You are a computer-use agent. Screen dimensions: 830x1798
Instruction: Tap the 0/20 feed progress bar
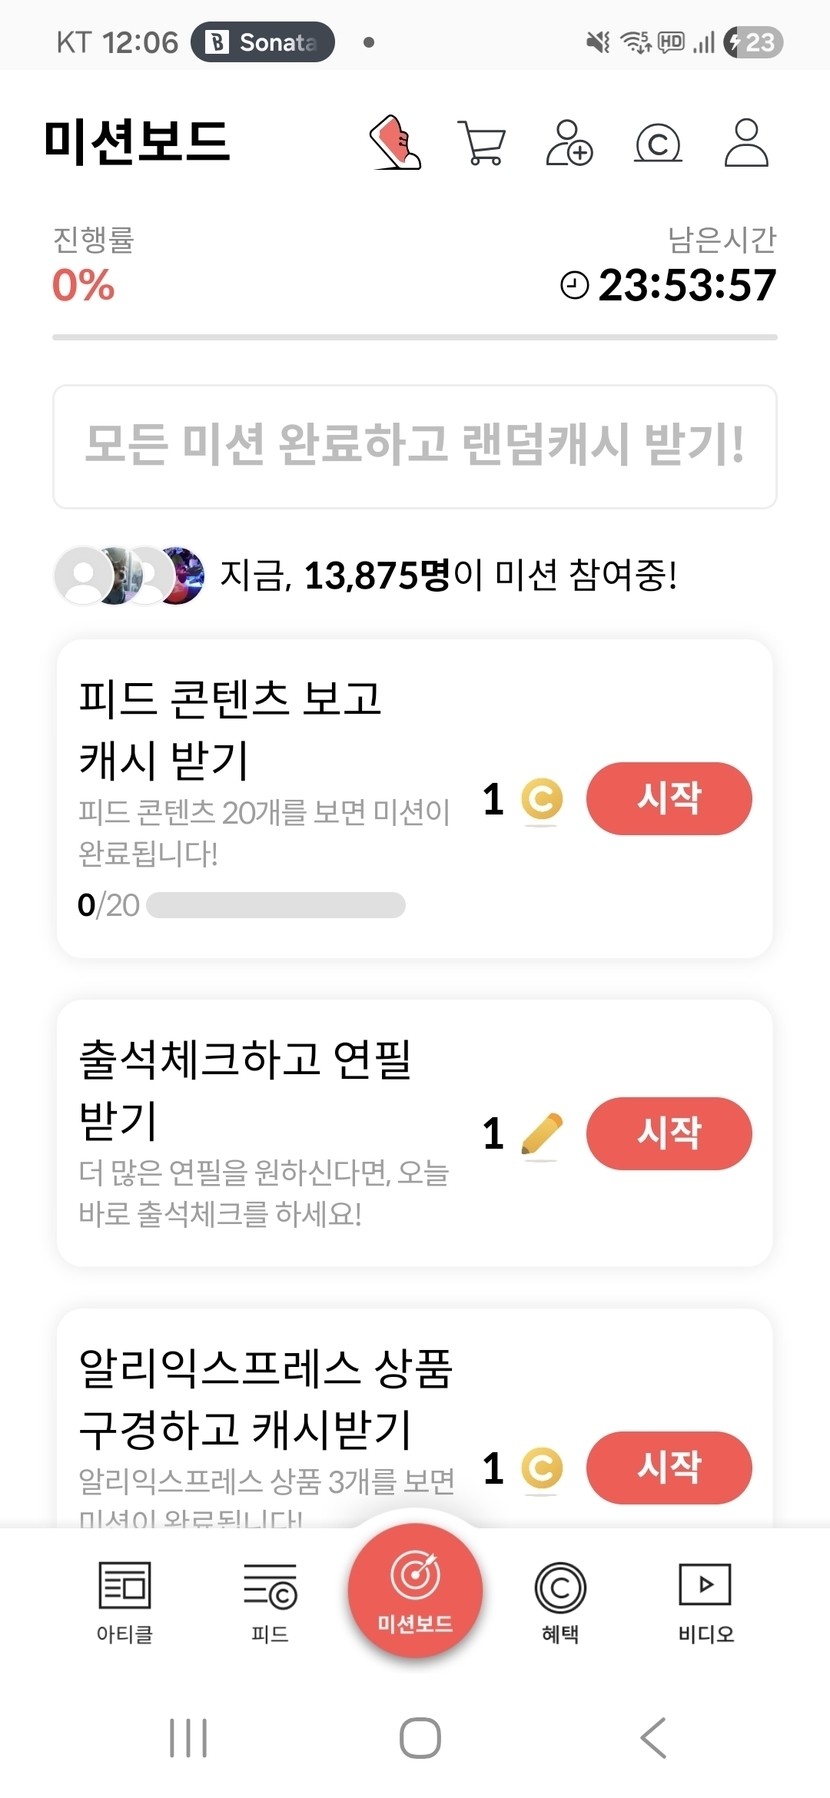[276, 905]
